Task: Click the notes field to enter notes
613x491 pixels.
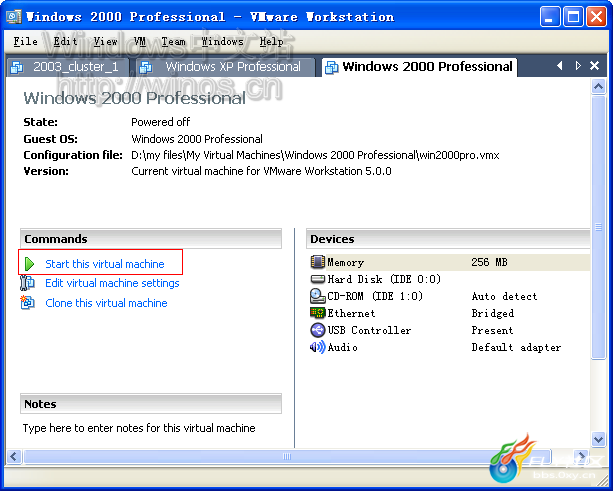Action: coord(139,428)
